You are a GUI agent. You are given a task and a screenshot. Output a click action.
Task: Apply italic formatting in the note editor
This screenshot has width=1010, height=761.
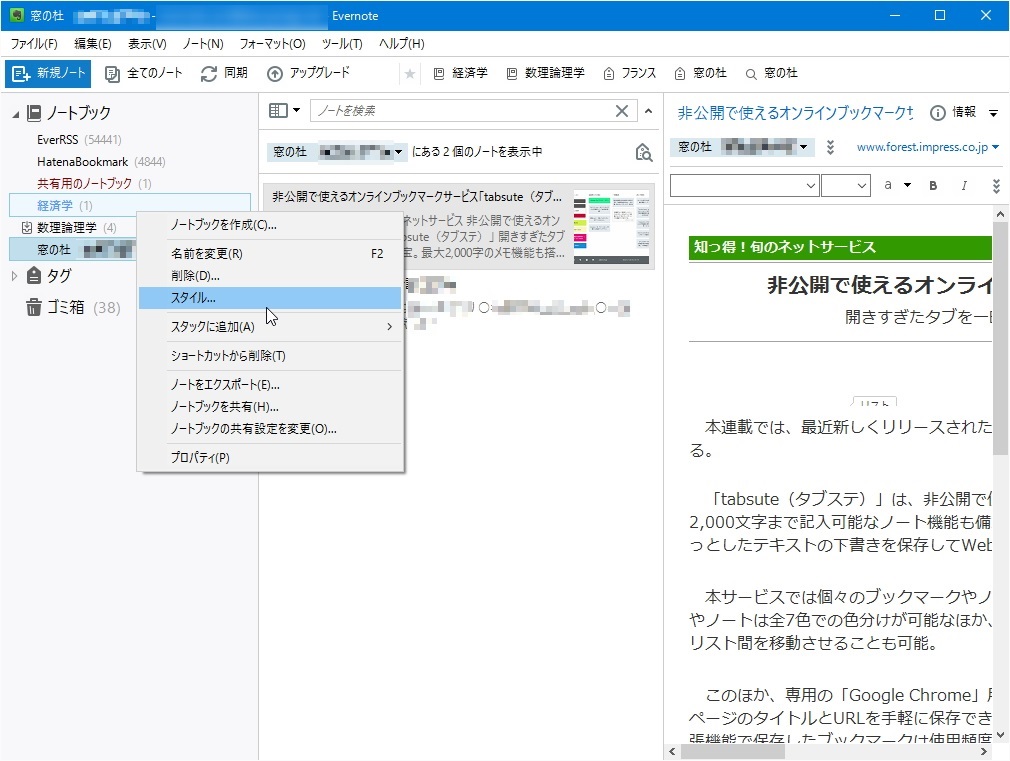(964, 187)
